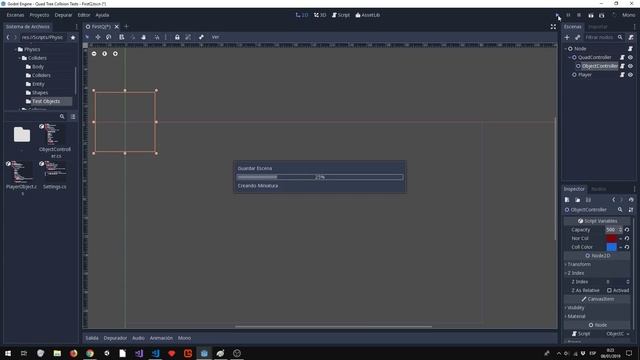Load resource via Inspector folder icon
This screenshot has height=360, width=640.
coord(578,200)
